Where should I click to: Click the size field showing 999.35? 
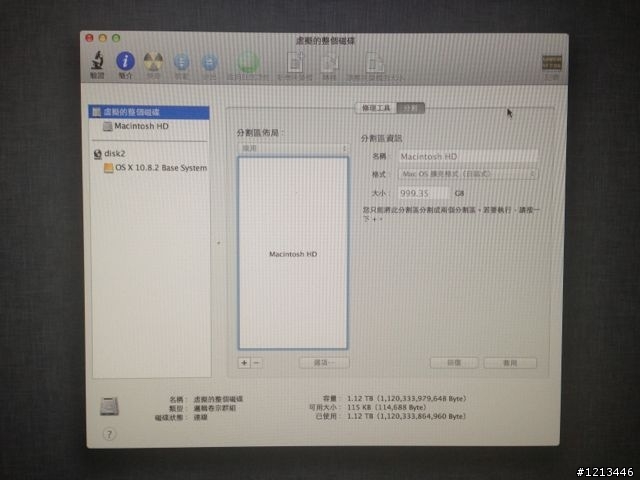[423, 193]
